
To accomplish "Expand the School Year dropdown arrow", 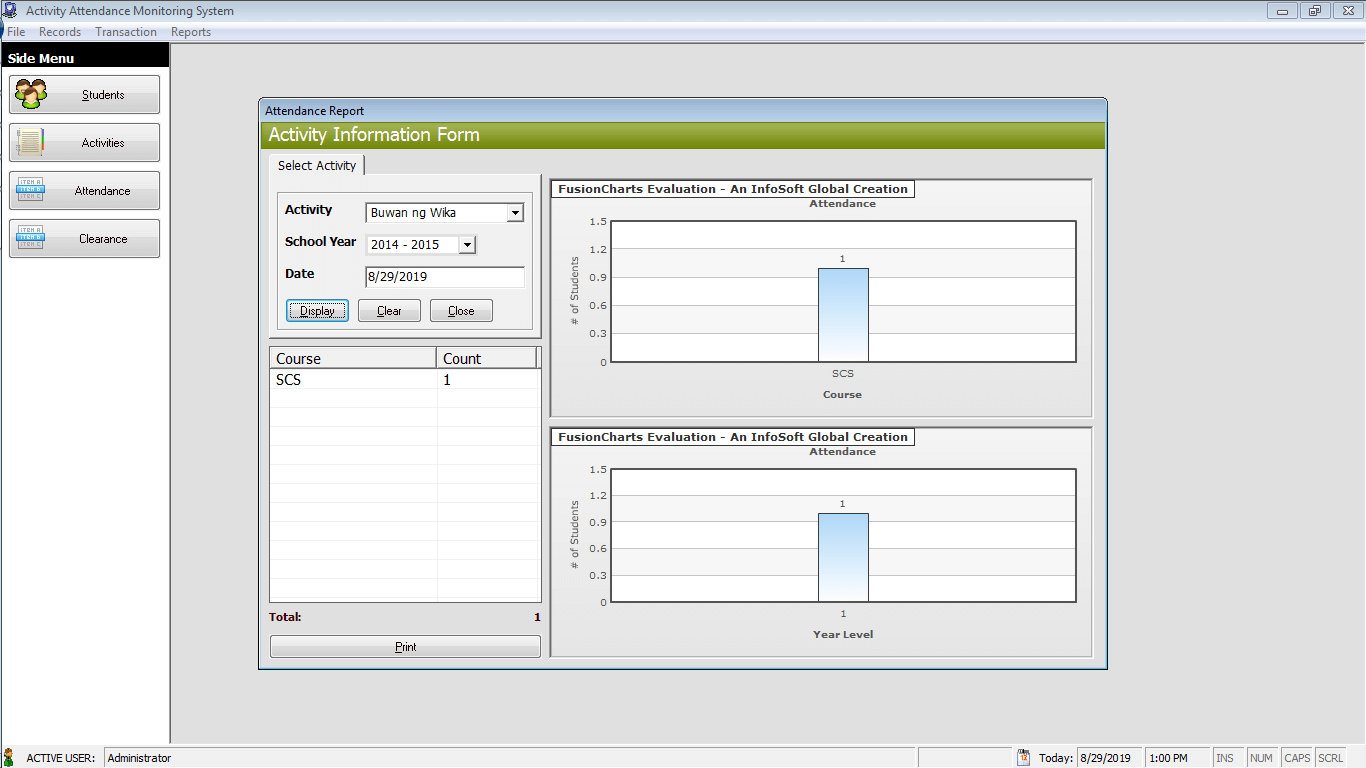I will 467,245.
